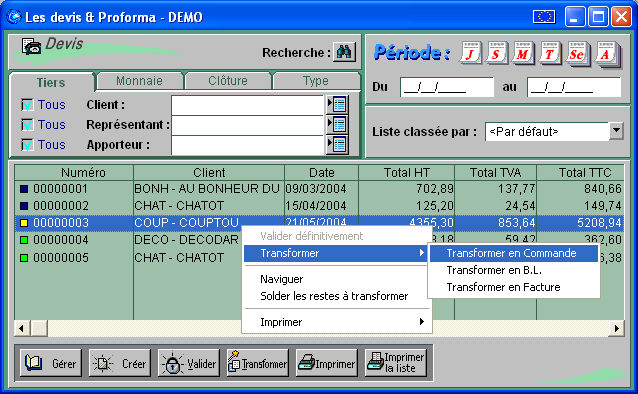Select the 'Se' semester period calendar icon

[578, 53]
